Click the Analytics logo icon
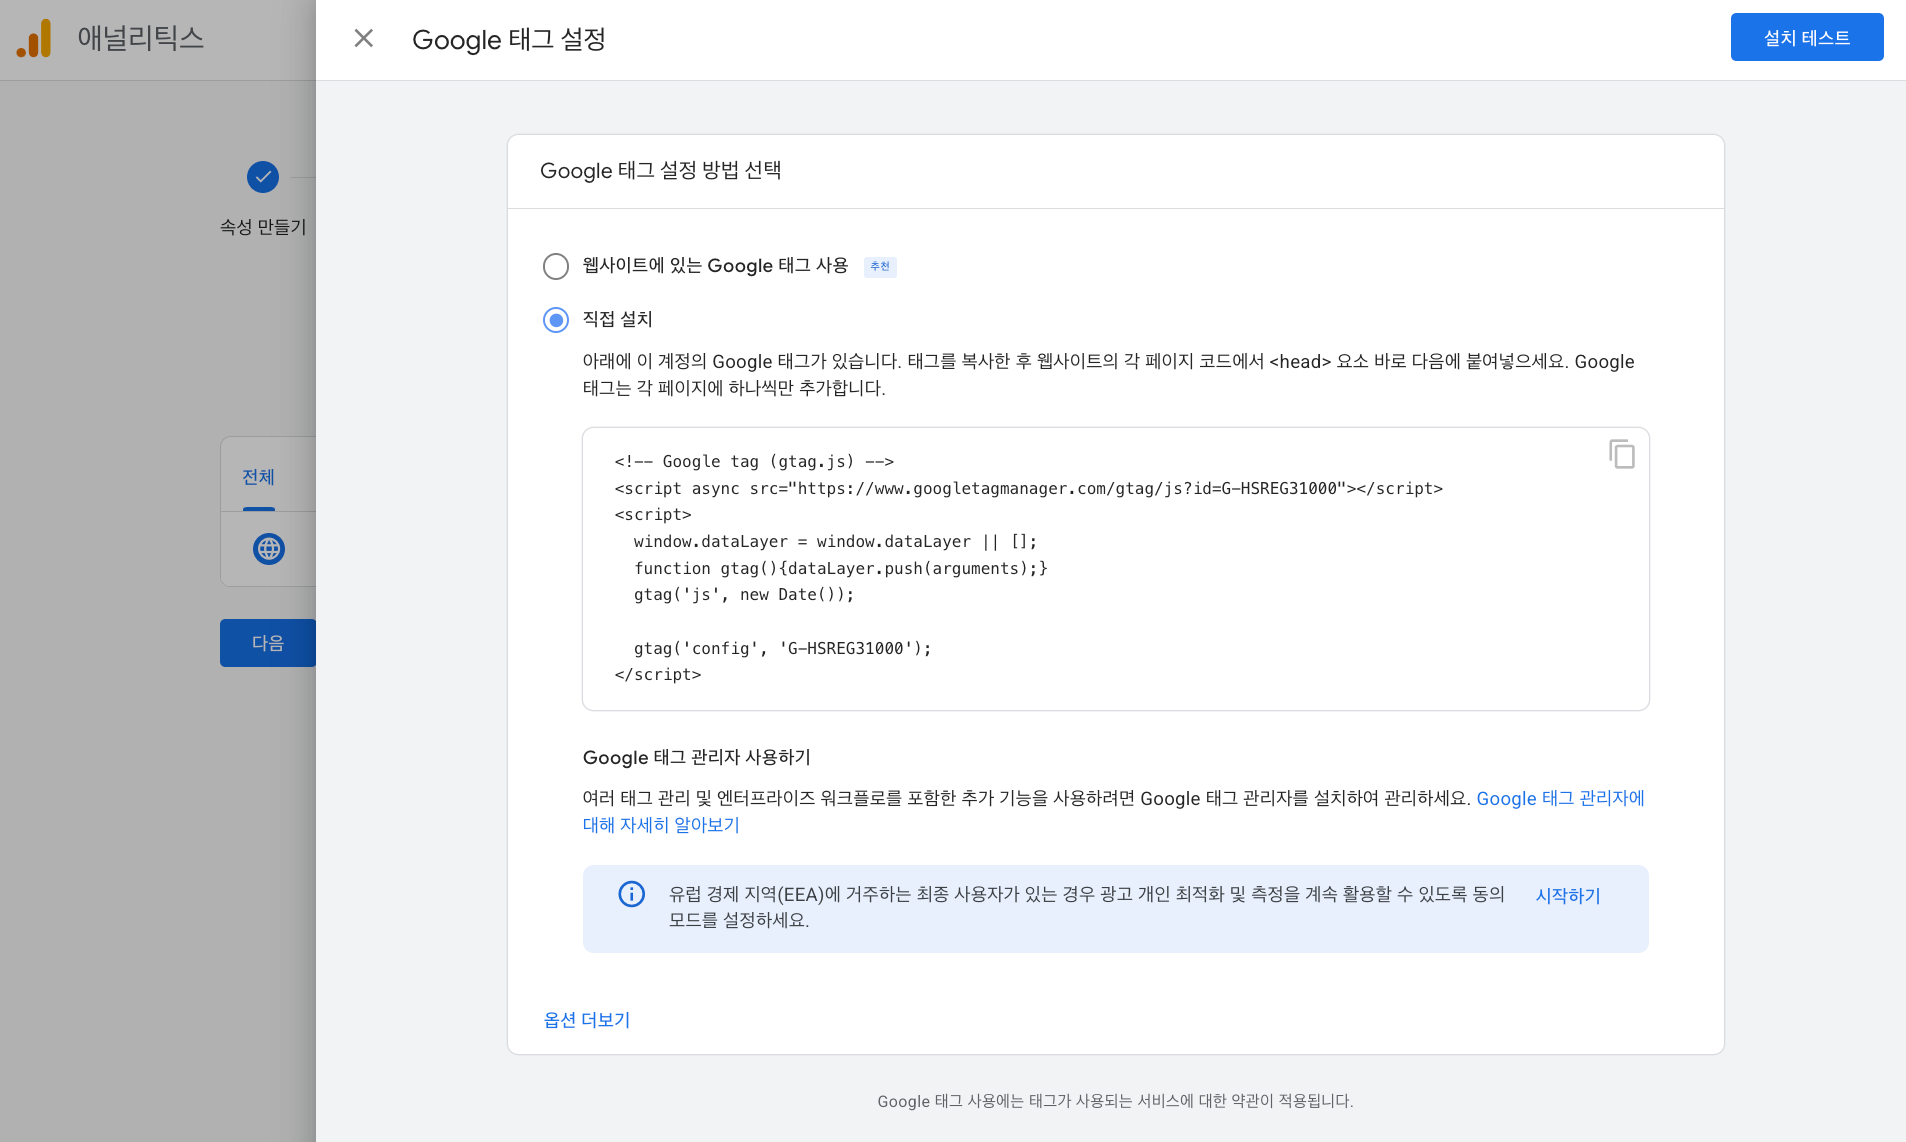This screenshot has width=1906, height=1142. tap(34, 39)
